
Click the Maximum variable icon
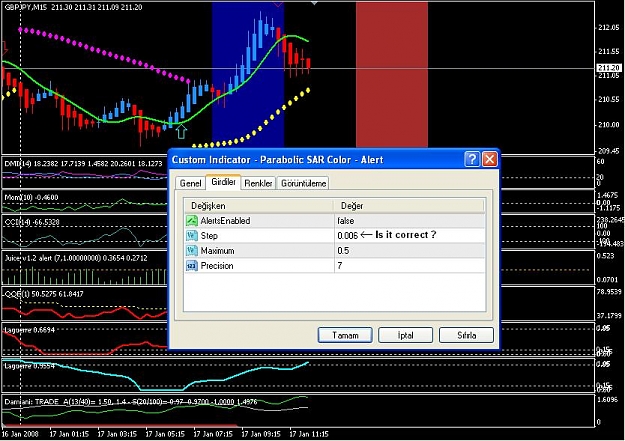click(192, 250)
